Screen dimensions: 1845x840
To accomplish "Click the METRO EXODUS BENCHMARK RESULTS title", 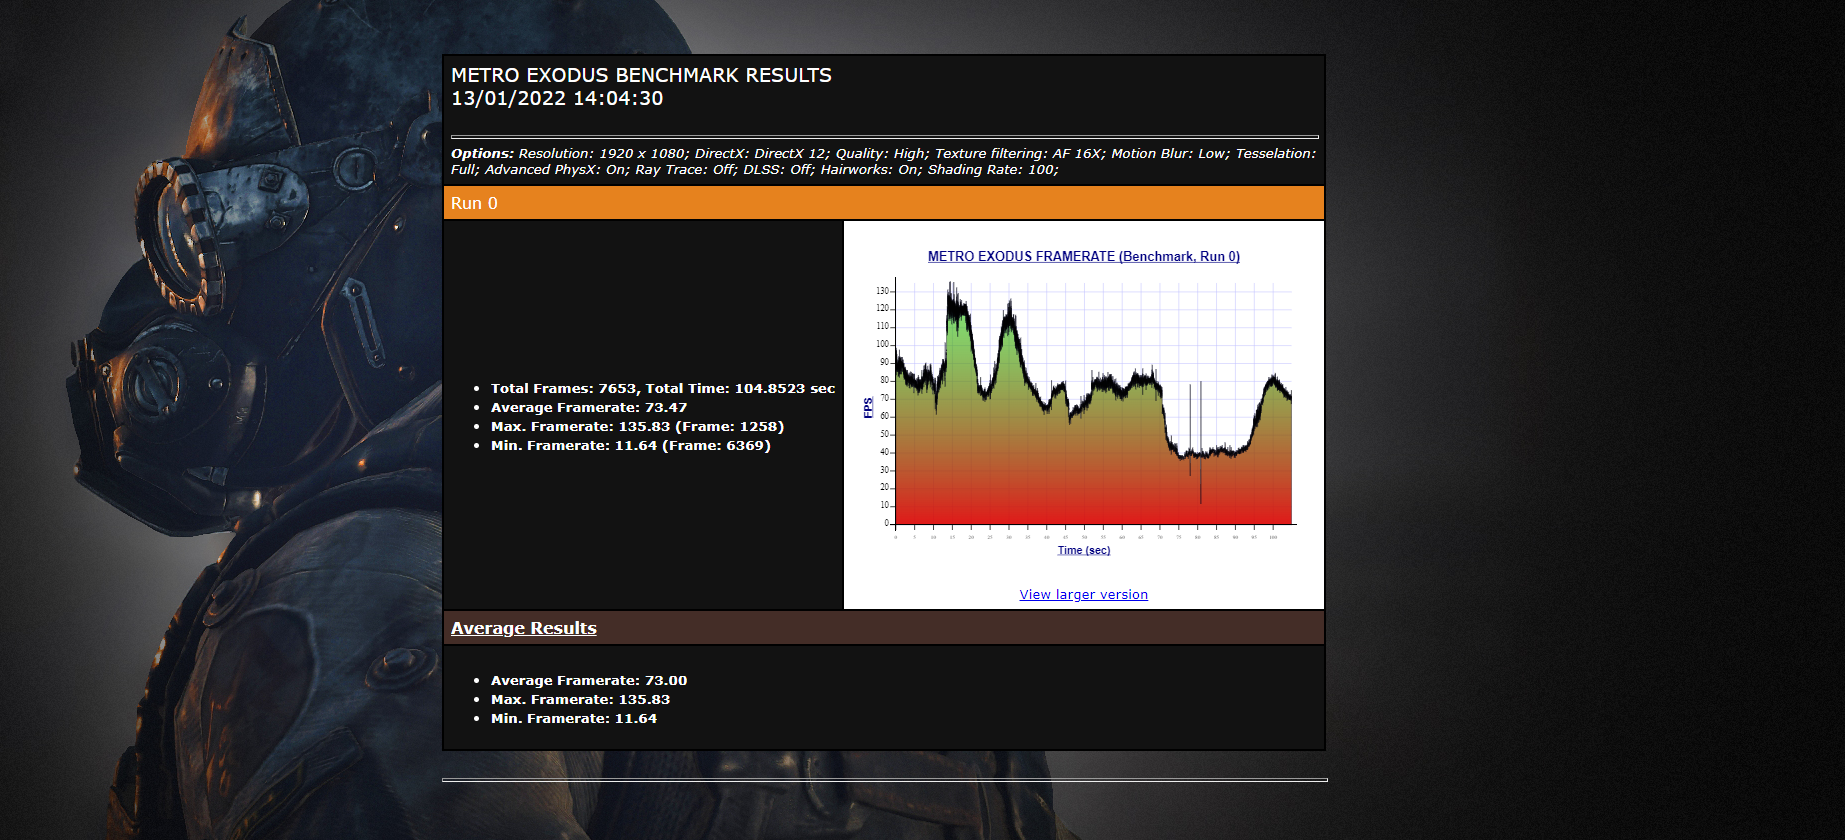I will tap(641, 75).
